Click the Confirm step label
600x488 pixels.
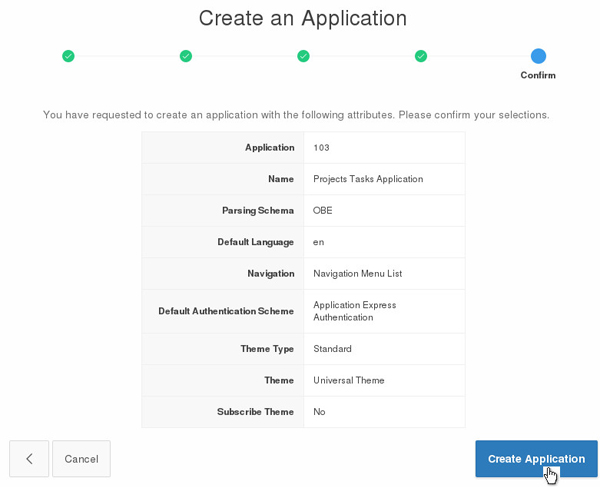[538, 75]
